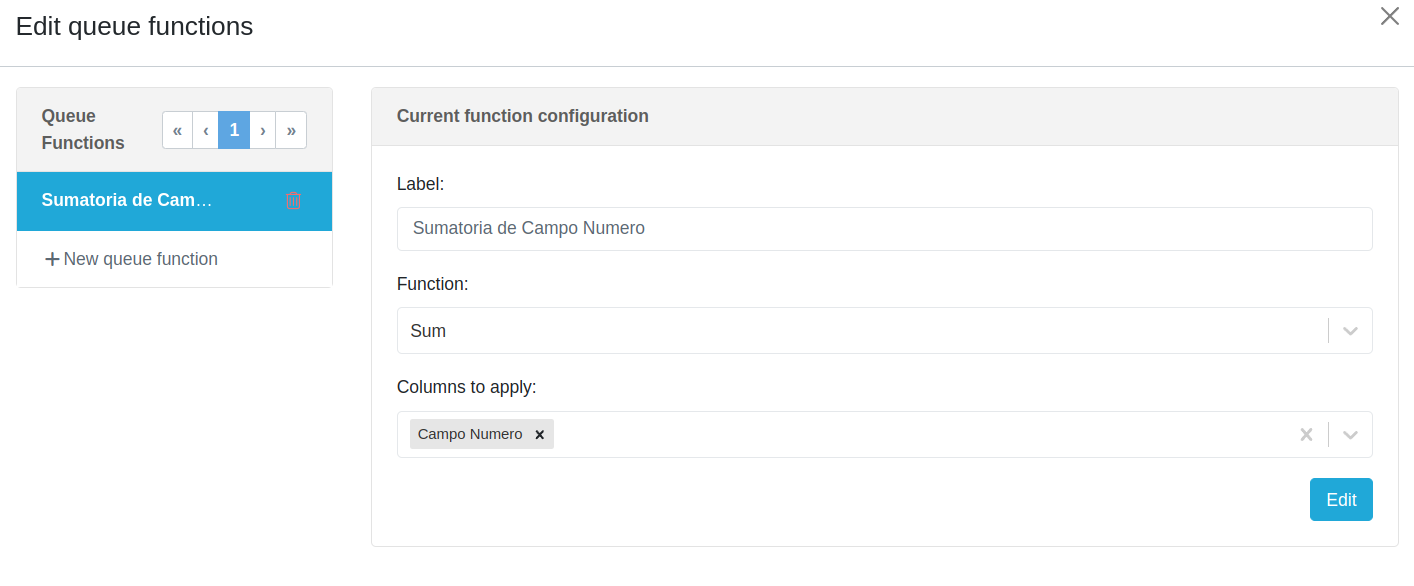1414x586 pixels.
Task: Select the Sumatoria de Cam… list item
Action: [127, 200]
